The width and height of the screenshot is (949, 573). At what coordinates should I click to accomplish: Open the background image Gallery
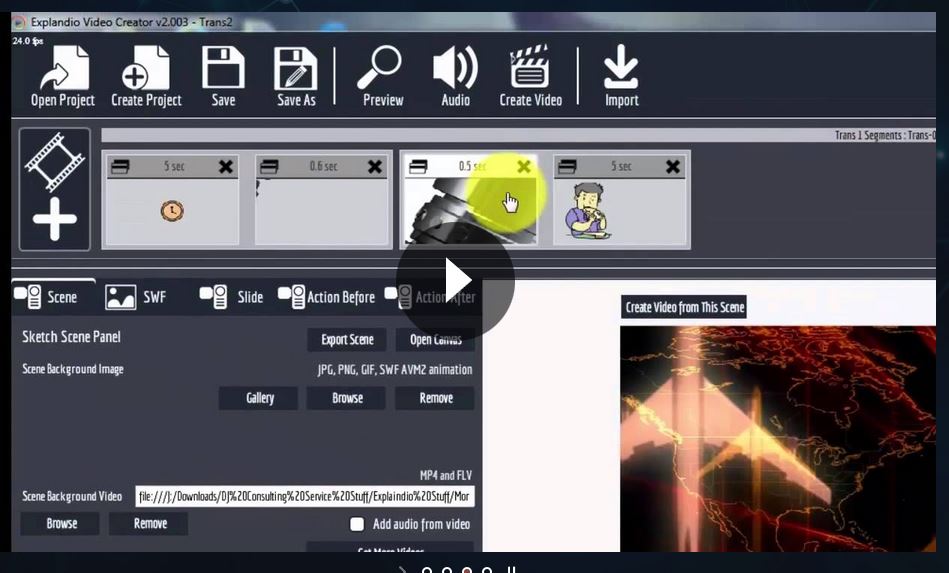(258, 398)
